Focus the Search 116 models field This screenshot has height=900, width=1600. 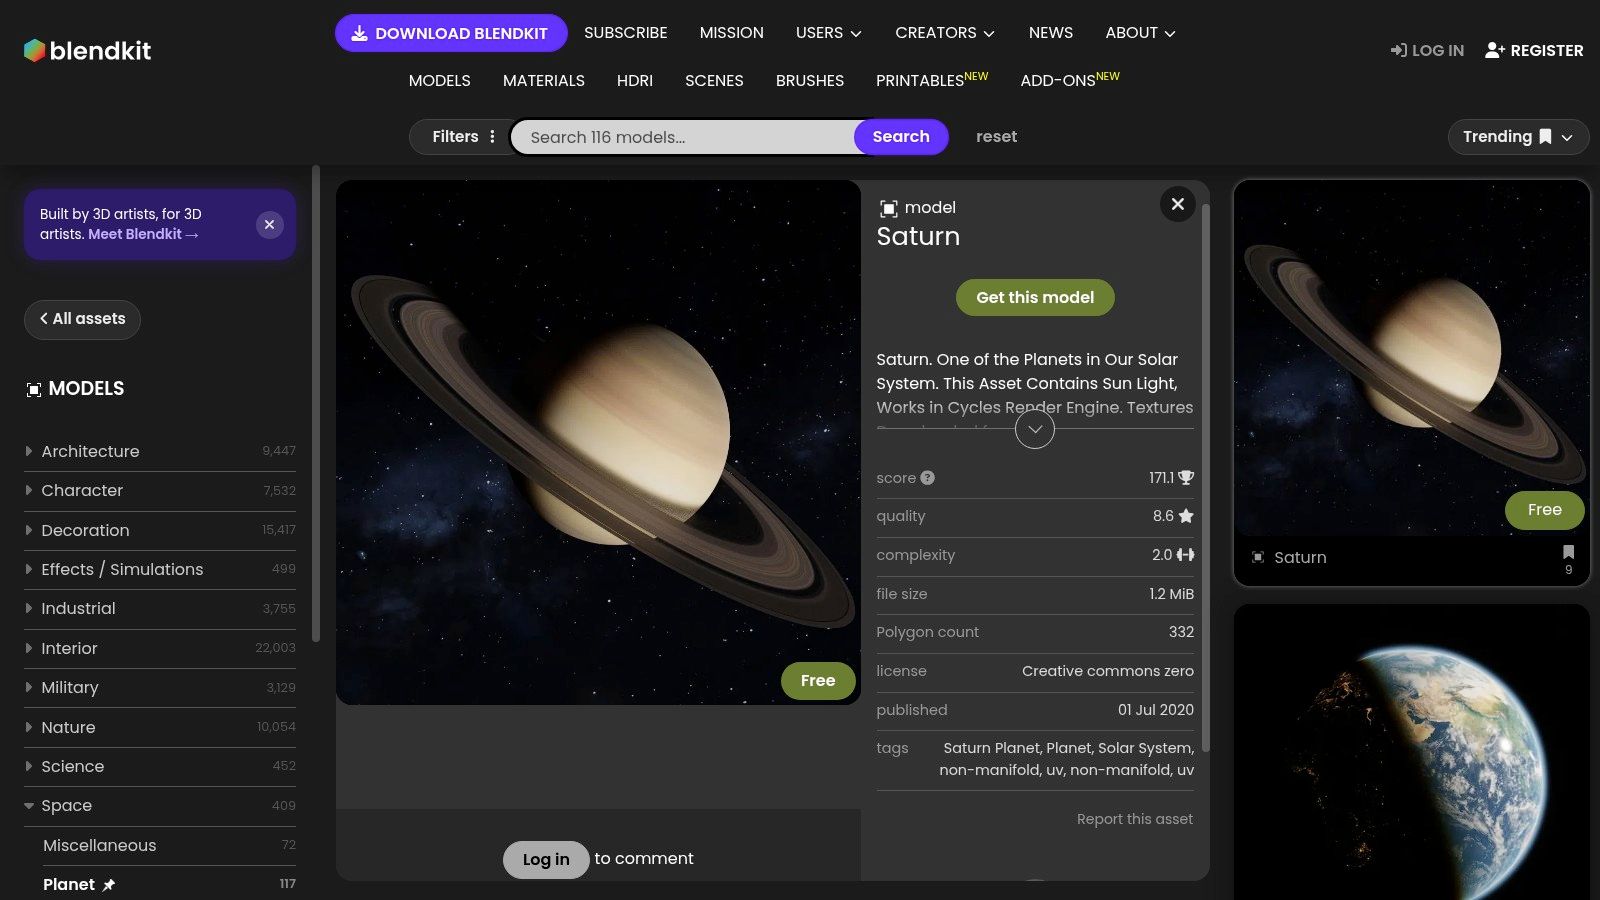(x=683, y=137)
